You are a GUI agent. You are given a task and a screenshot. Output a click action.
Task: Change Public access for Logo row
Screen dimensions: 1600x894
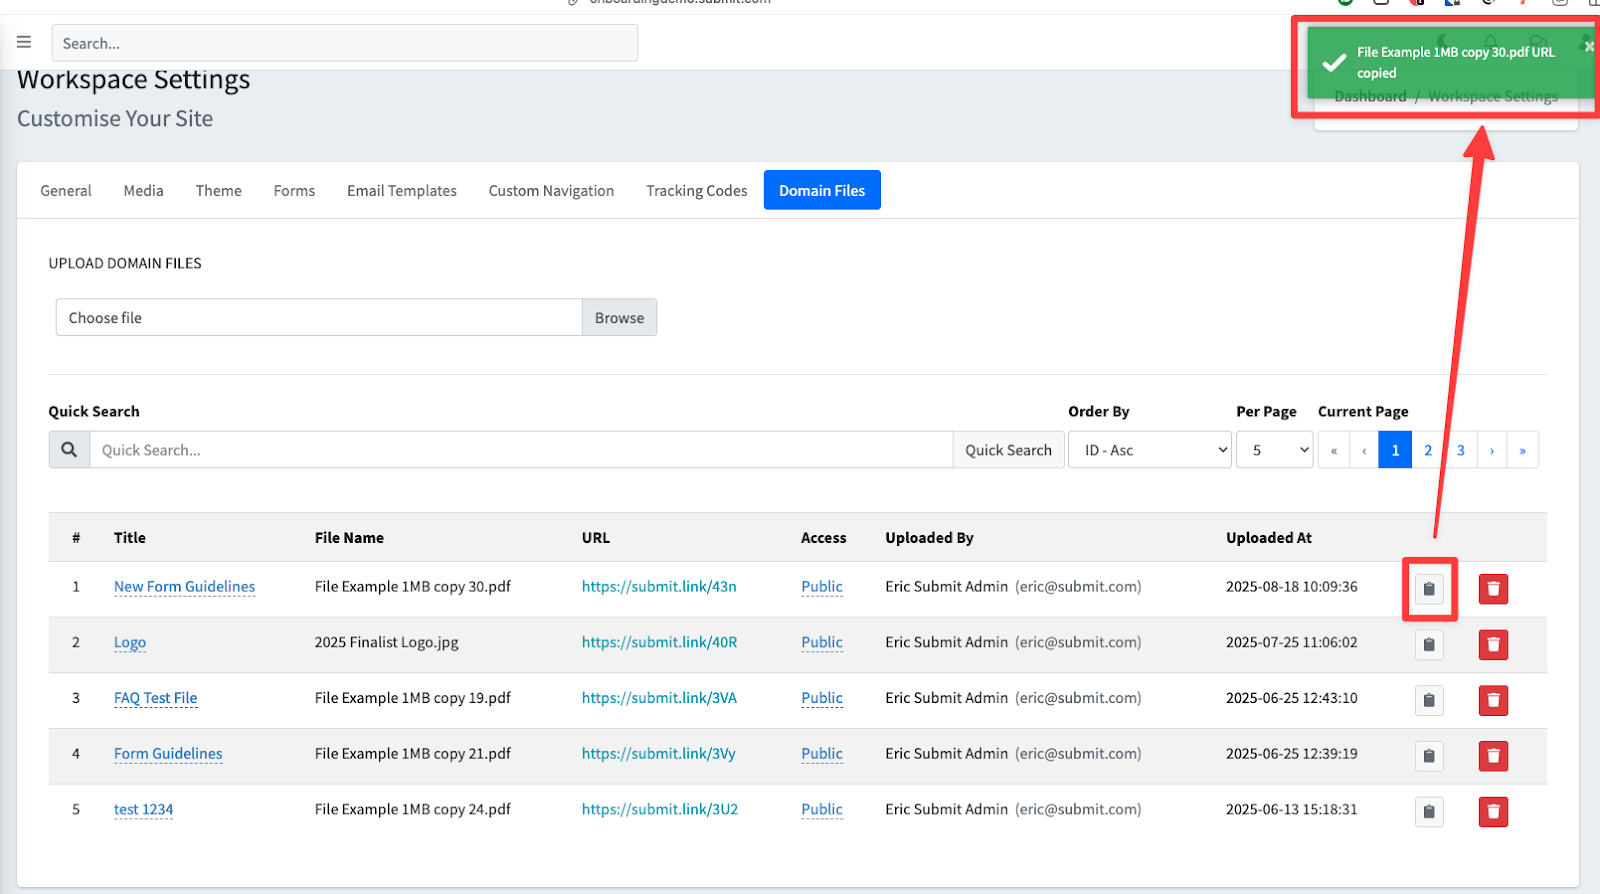822,642
